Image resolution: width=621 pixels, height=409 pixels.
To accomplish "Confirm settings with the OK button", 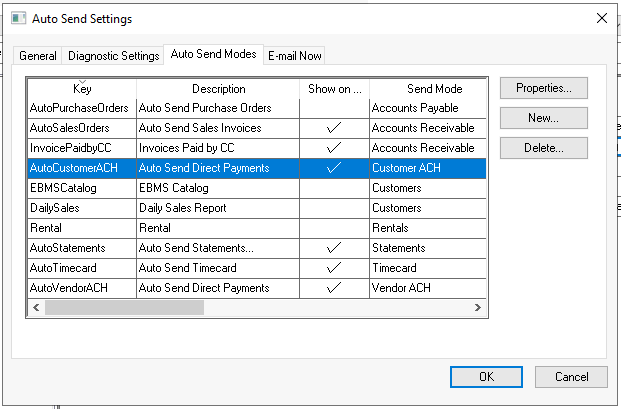I will pyautogui.click(x=486, y=377).
